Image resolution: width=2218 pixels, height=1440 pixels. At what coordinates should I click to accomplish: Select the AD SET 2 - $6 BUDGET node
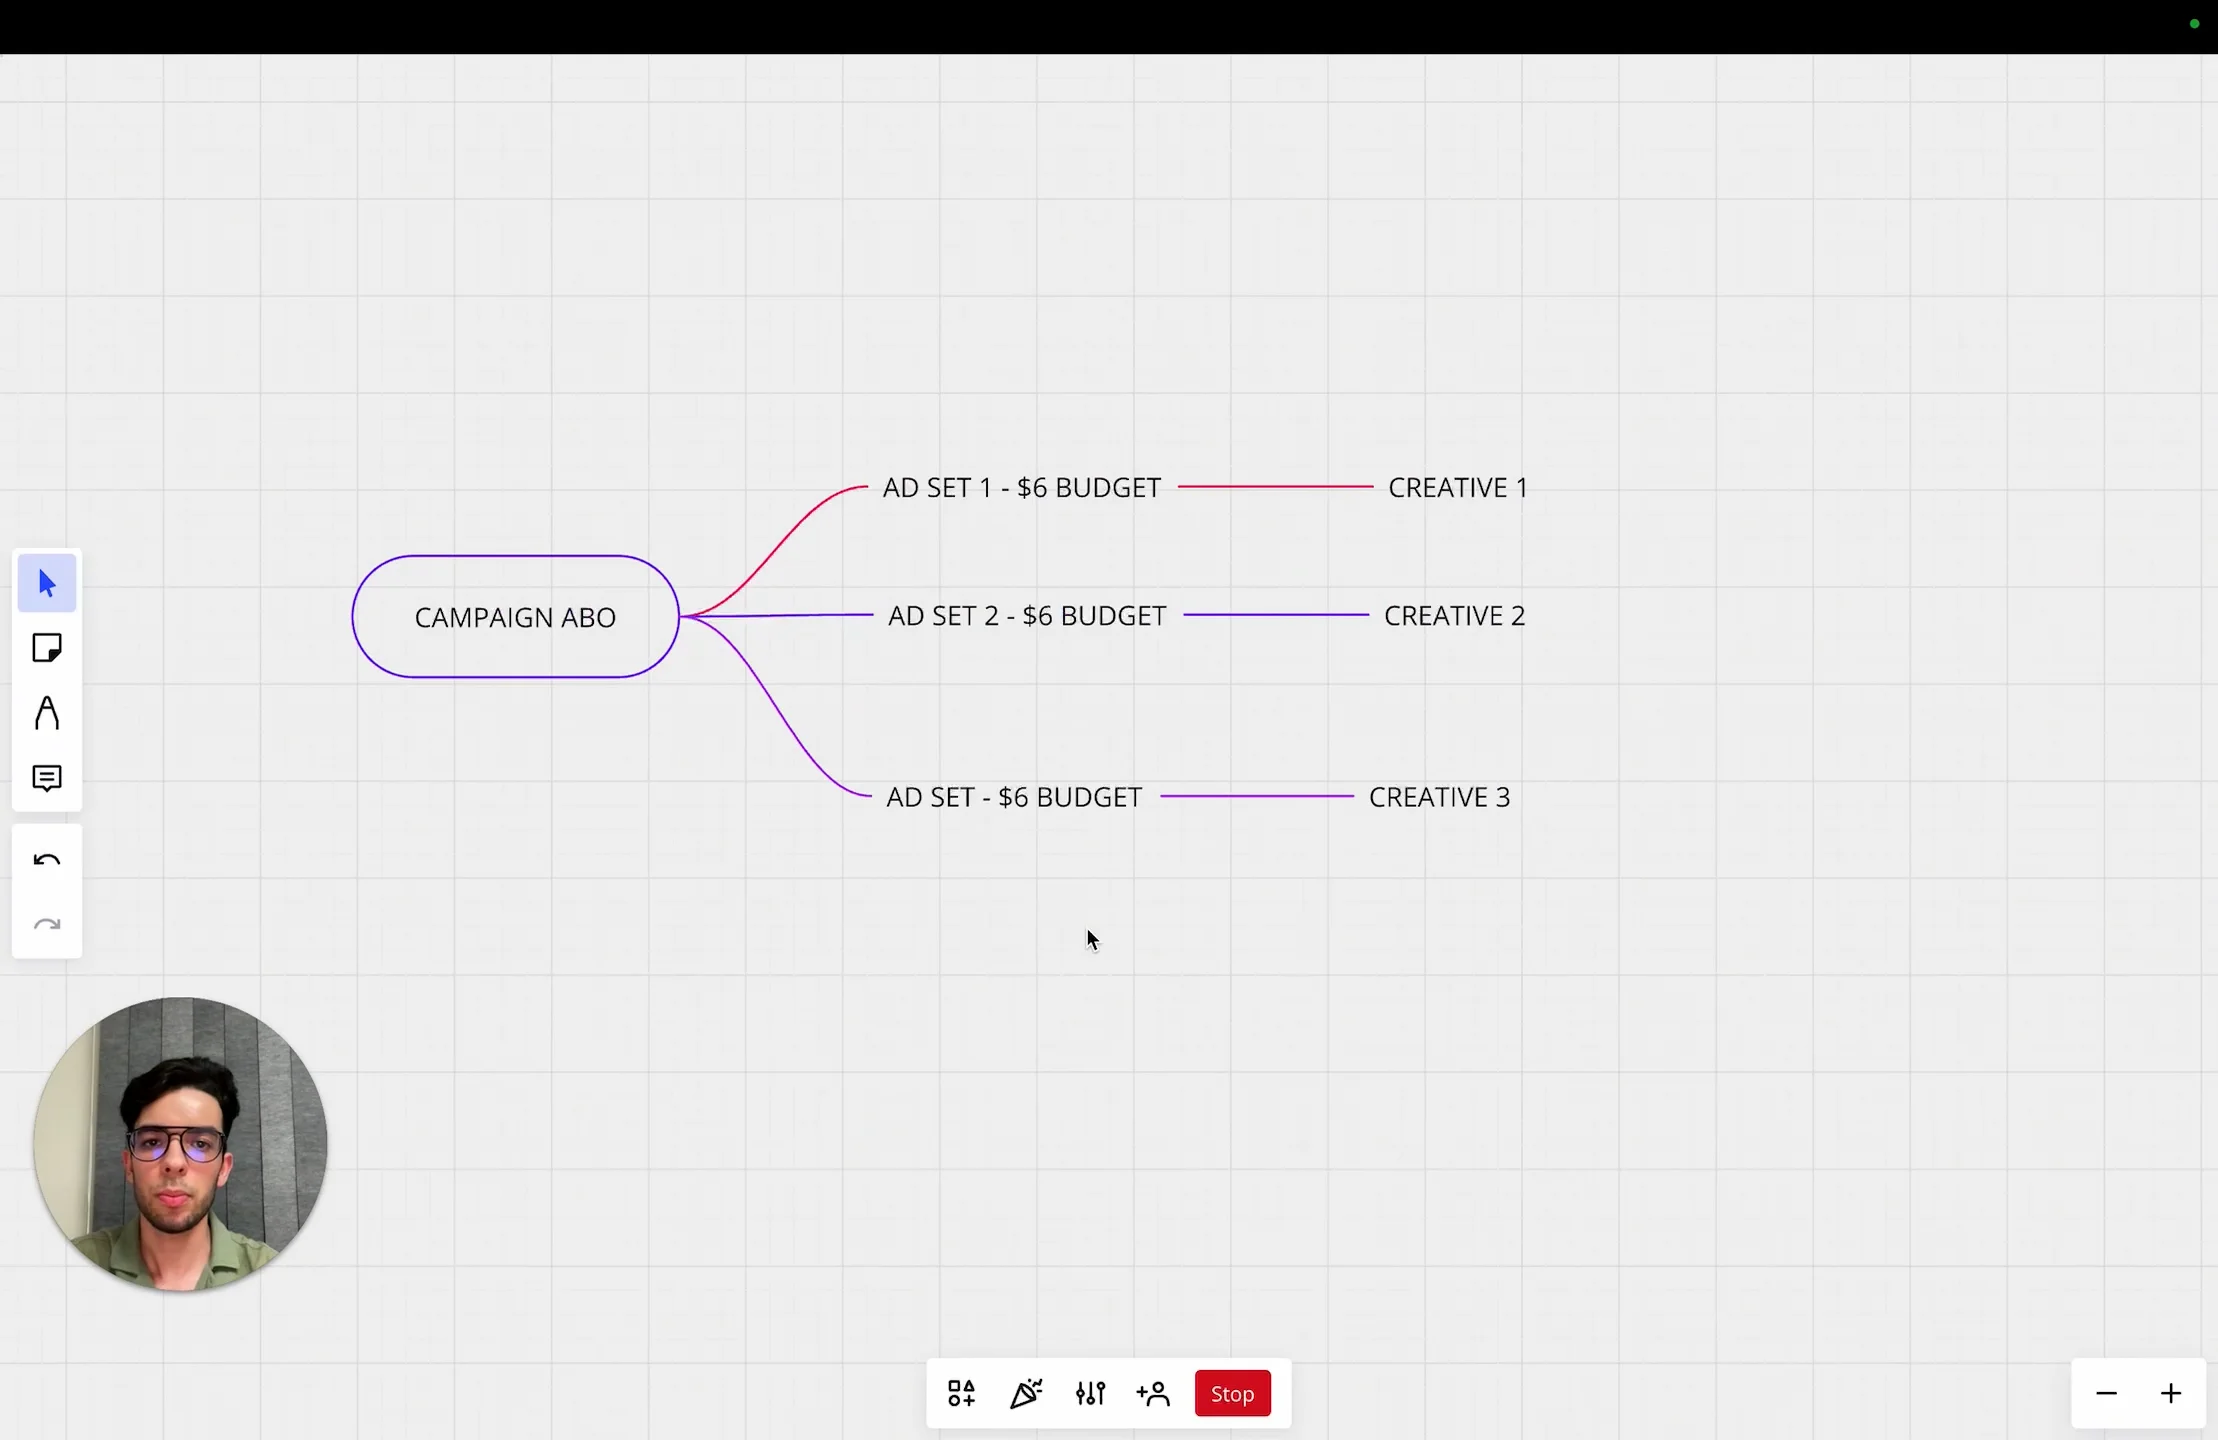pos(1027,616)
